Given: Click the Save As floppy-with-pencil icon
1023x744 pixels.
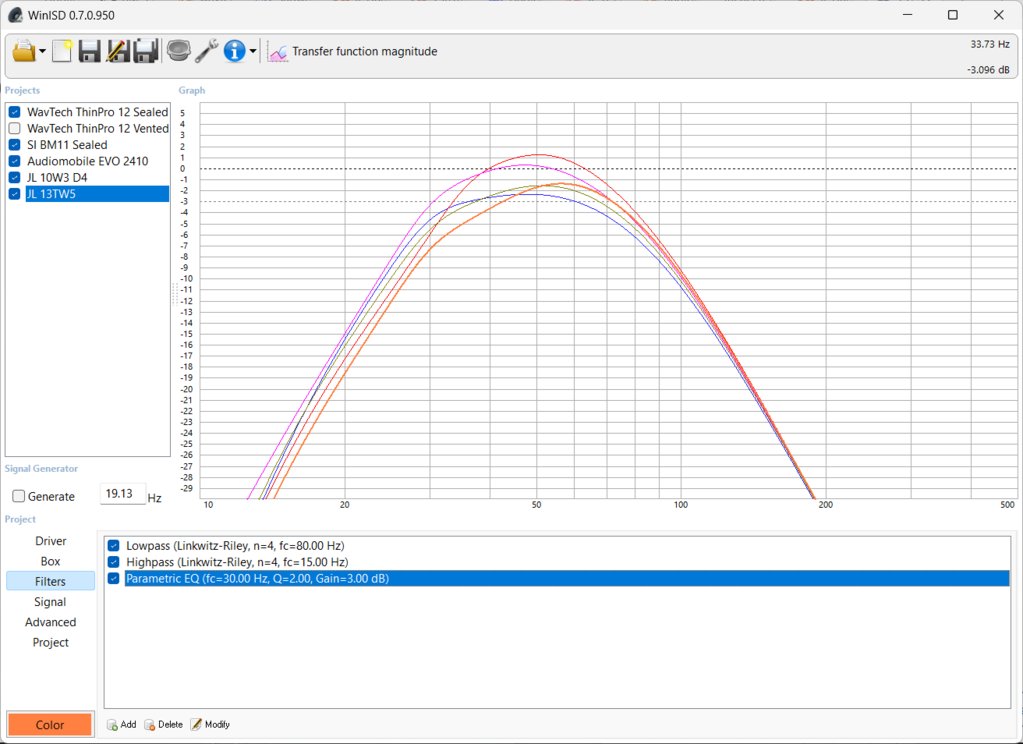Looking at the screenshot, I should click(118, 51).
